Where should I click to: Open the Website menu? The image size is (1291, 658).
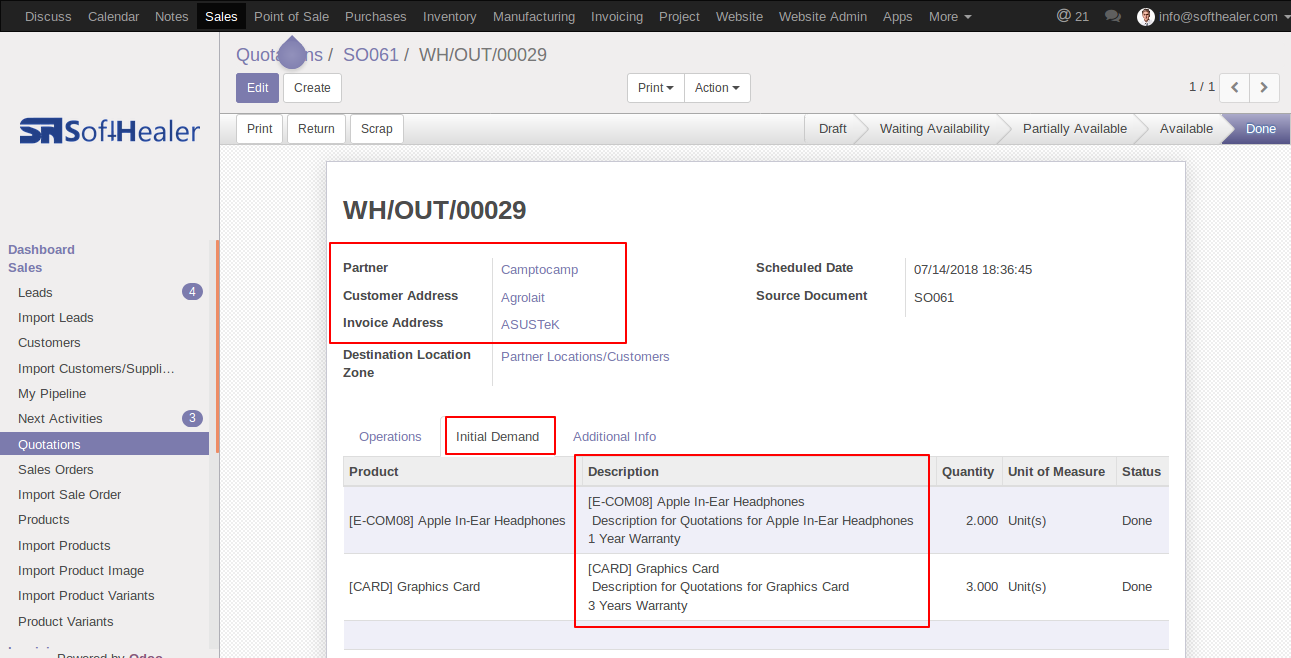click(x=740, y=16)
